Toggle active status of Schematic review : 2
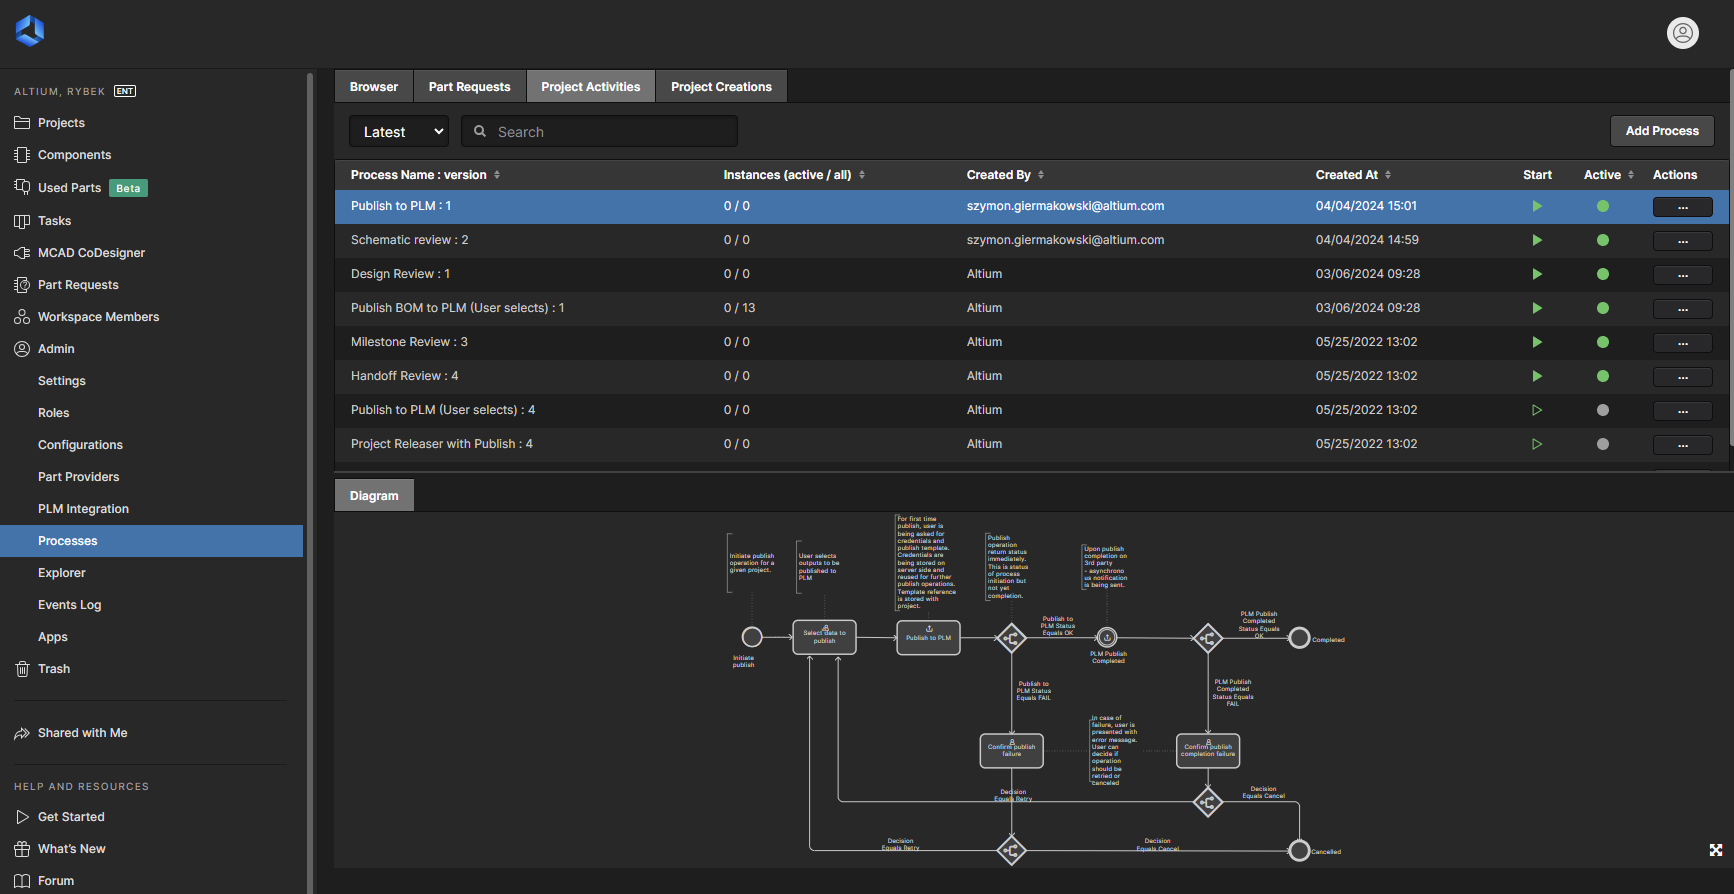The image size is (1734, 894). [1603, 240]
